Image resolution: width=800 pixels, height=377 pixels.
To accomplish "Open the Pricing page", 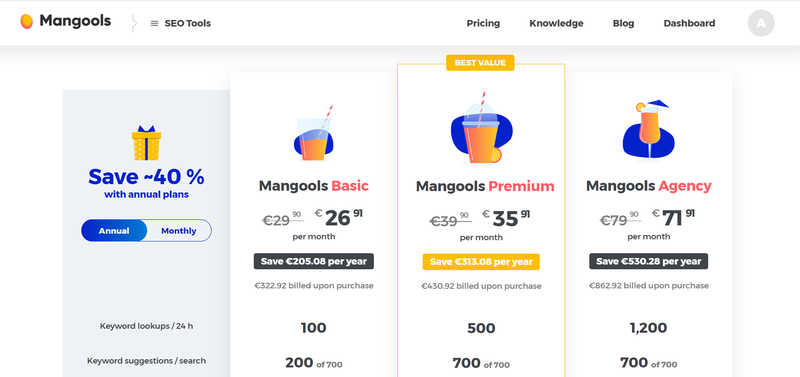I will tap(483, 23).
